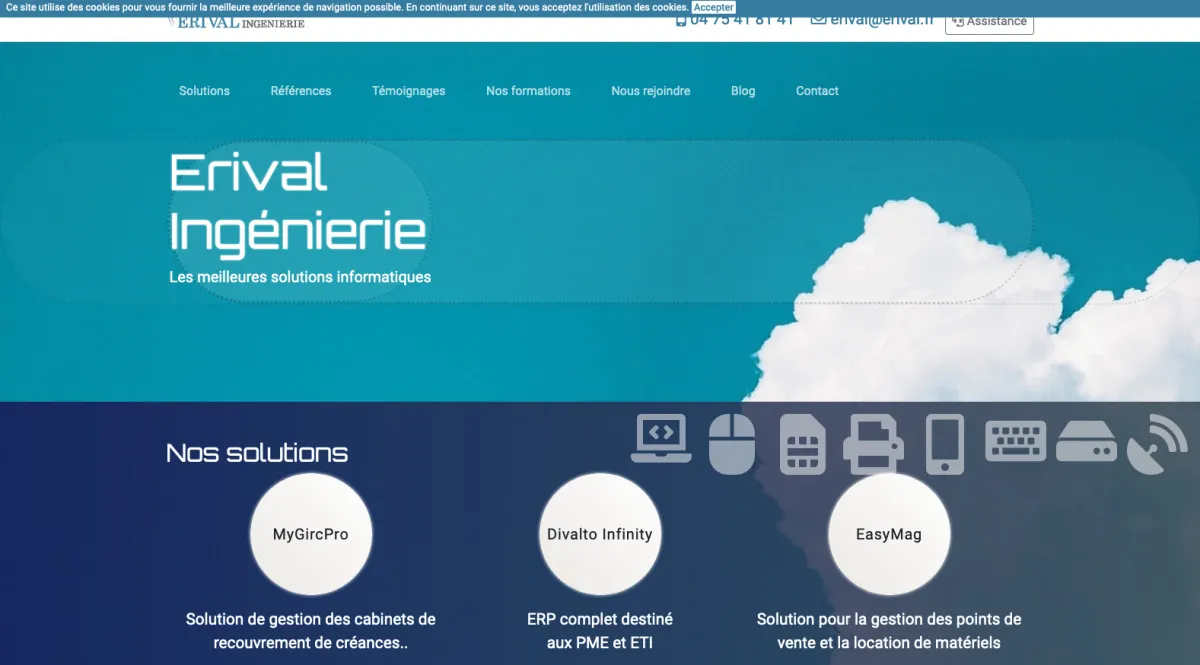This screenshot has width=1200, height=665.
Task: Accept cookies with the Accepter button
Action: (x=714, y=7)
